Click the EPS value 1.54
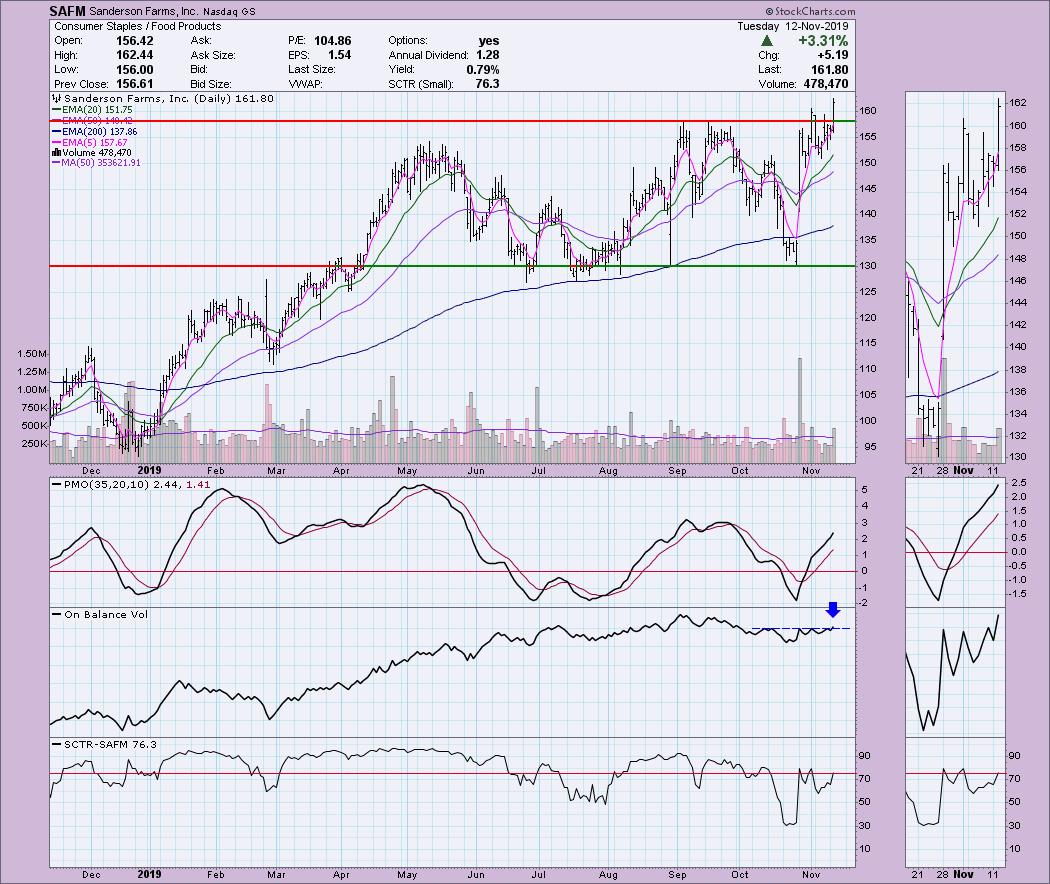Screen dimensions: 1050x884 (x=340, y=55)
